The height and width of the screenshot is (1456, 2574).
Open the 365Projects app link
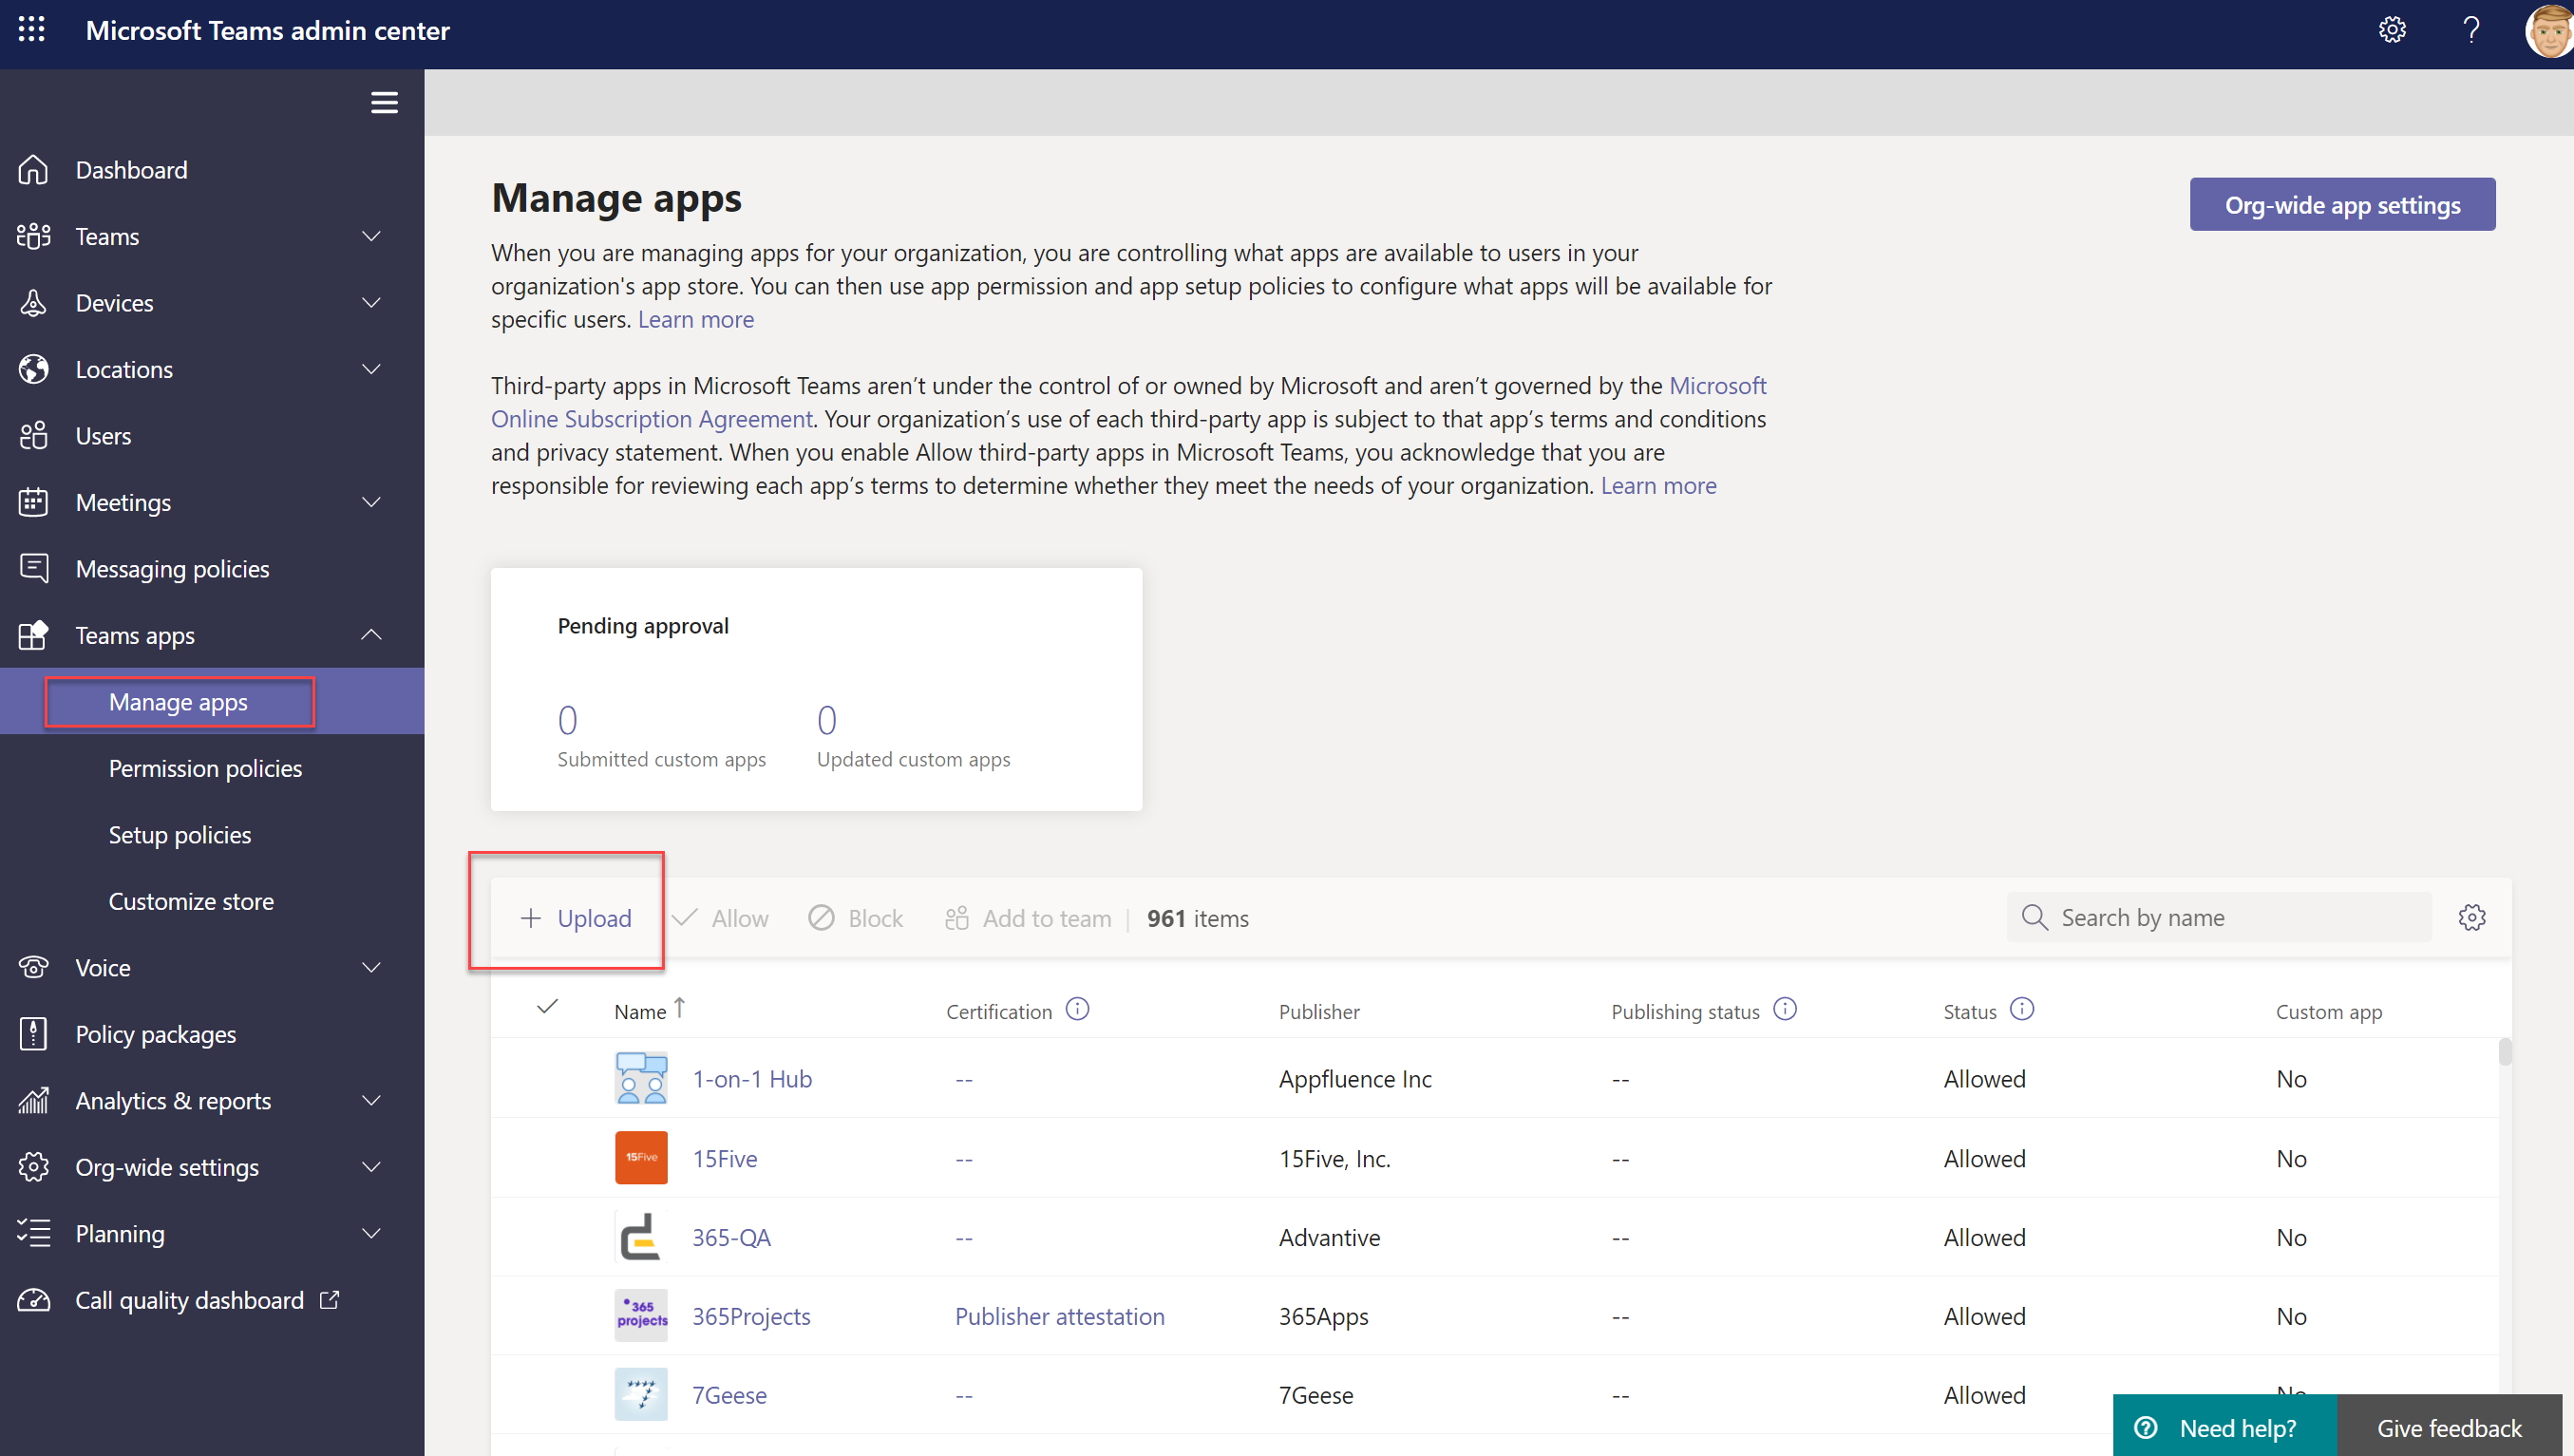[x=751, y=1316]
